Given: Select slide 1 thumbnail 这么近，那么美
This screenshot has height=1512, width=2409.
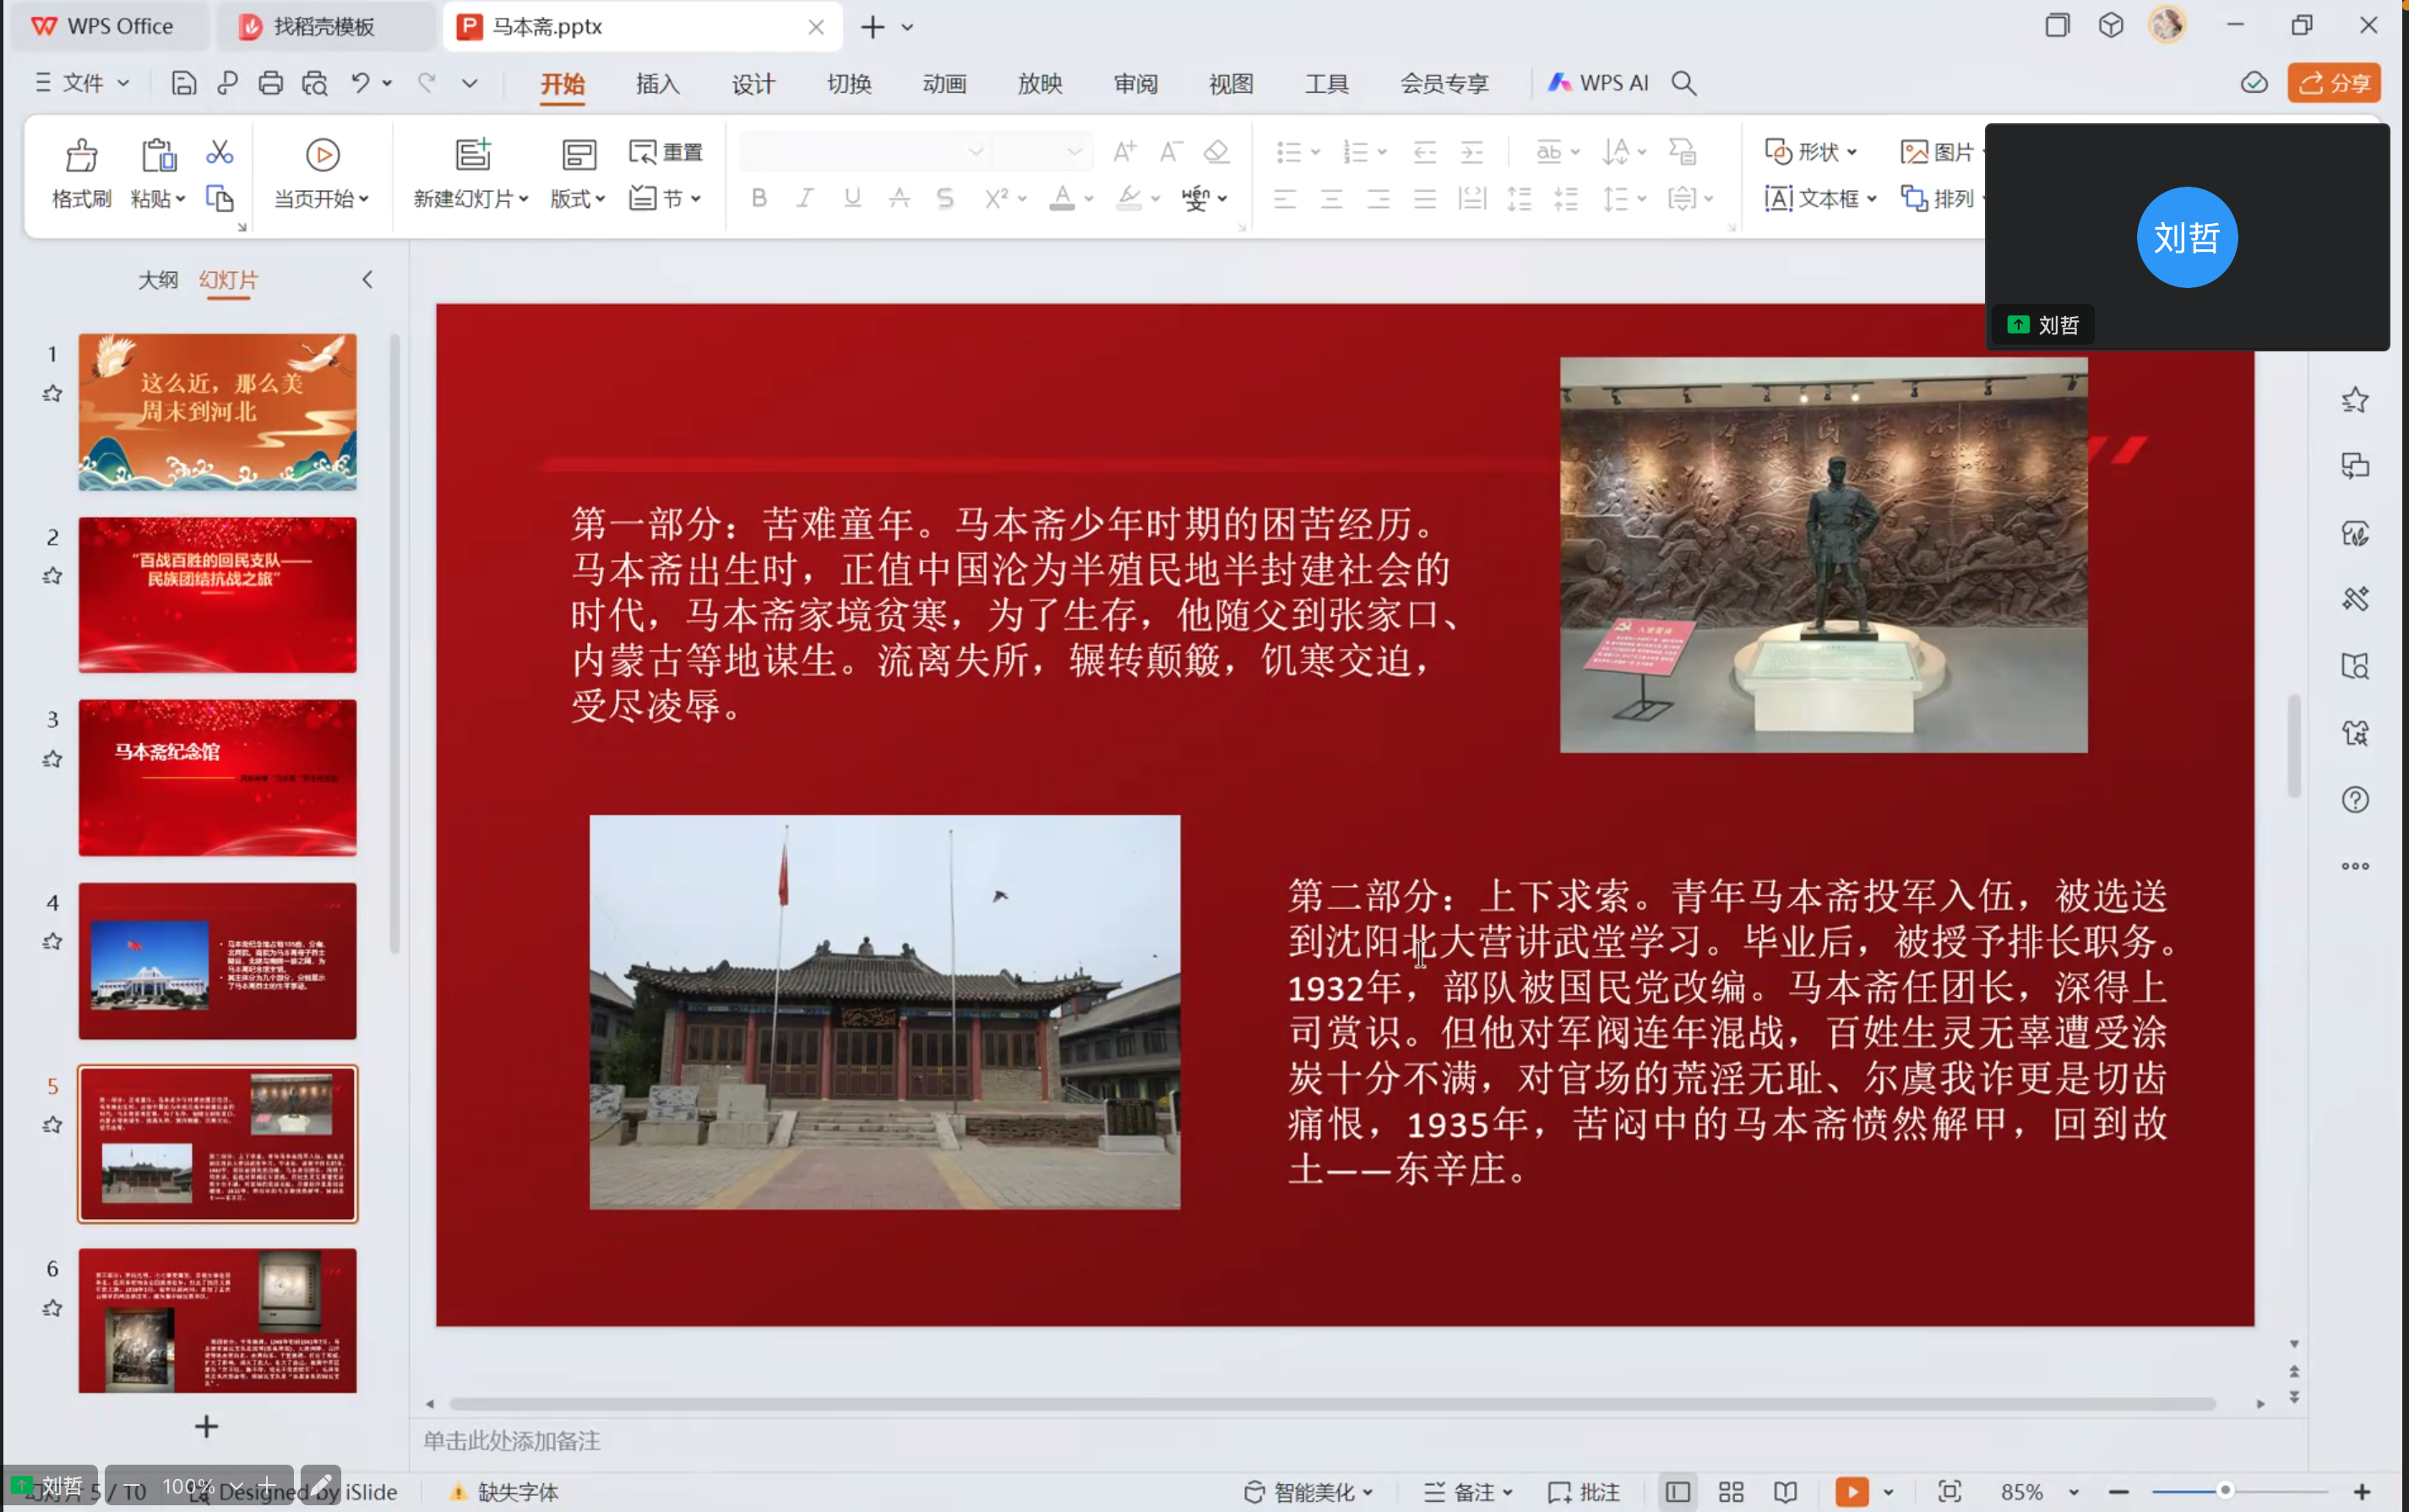Looking at the screenshot, I should 218,412.
